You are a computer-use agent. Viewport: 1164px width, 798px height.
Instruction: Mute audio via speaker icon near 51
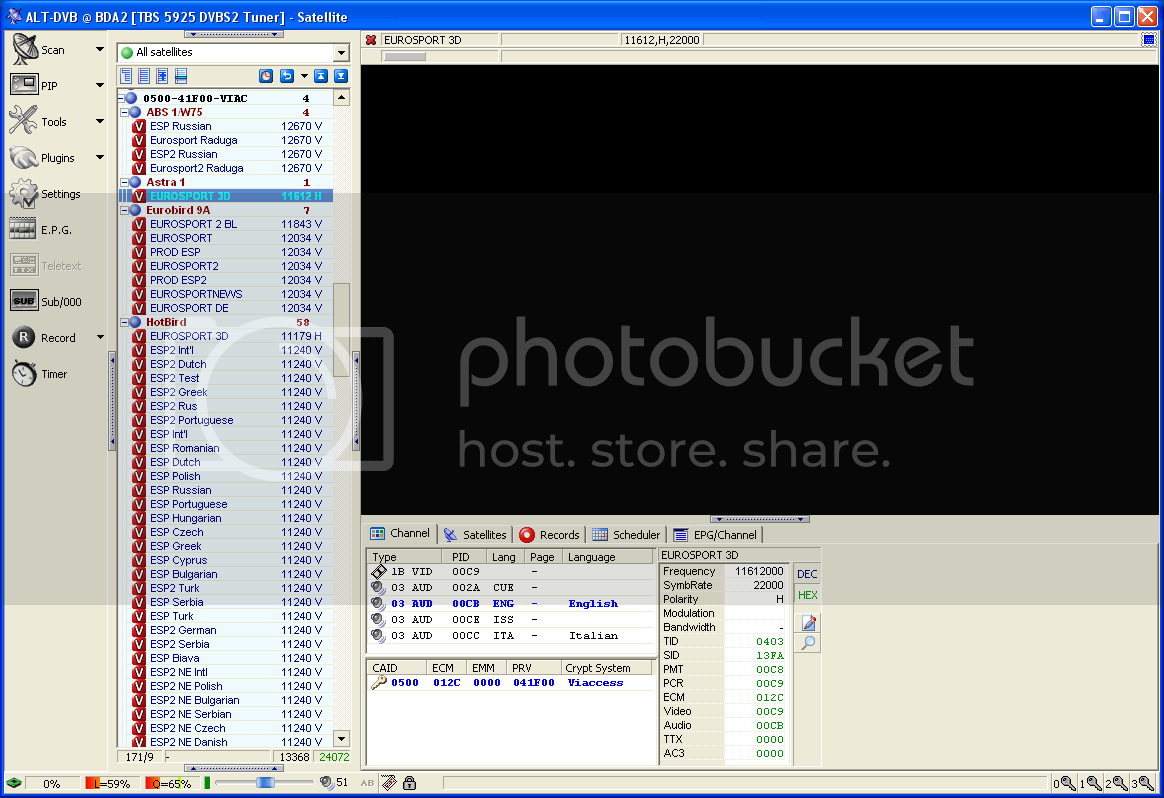(326, 782)
